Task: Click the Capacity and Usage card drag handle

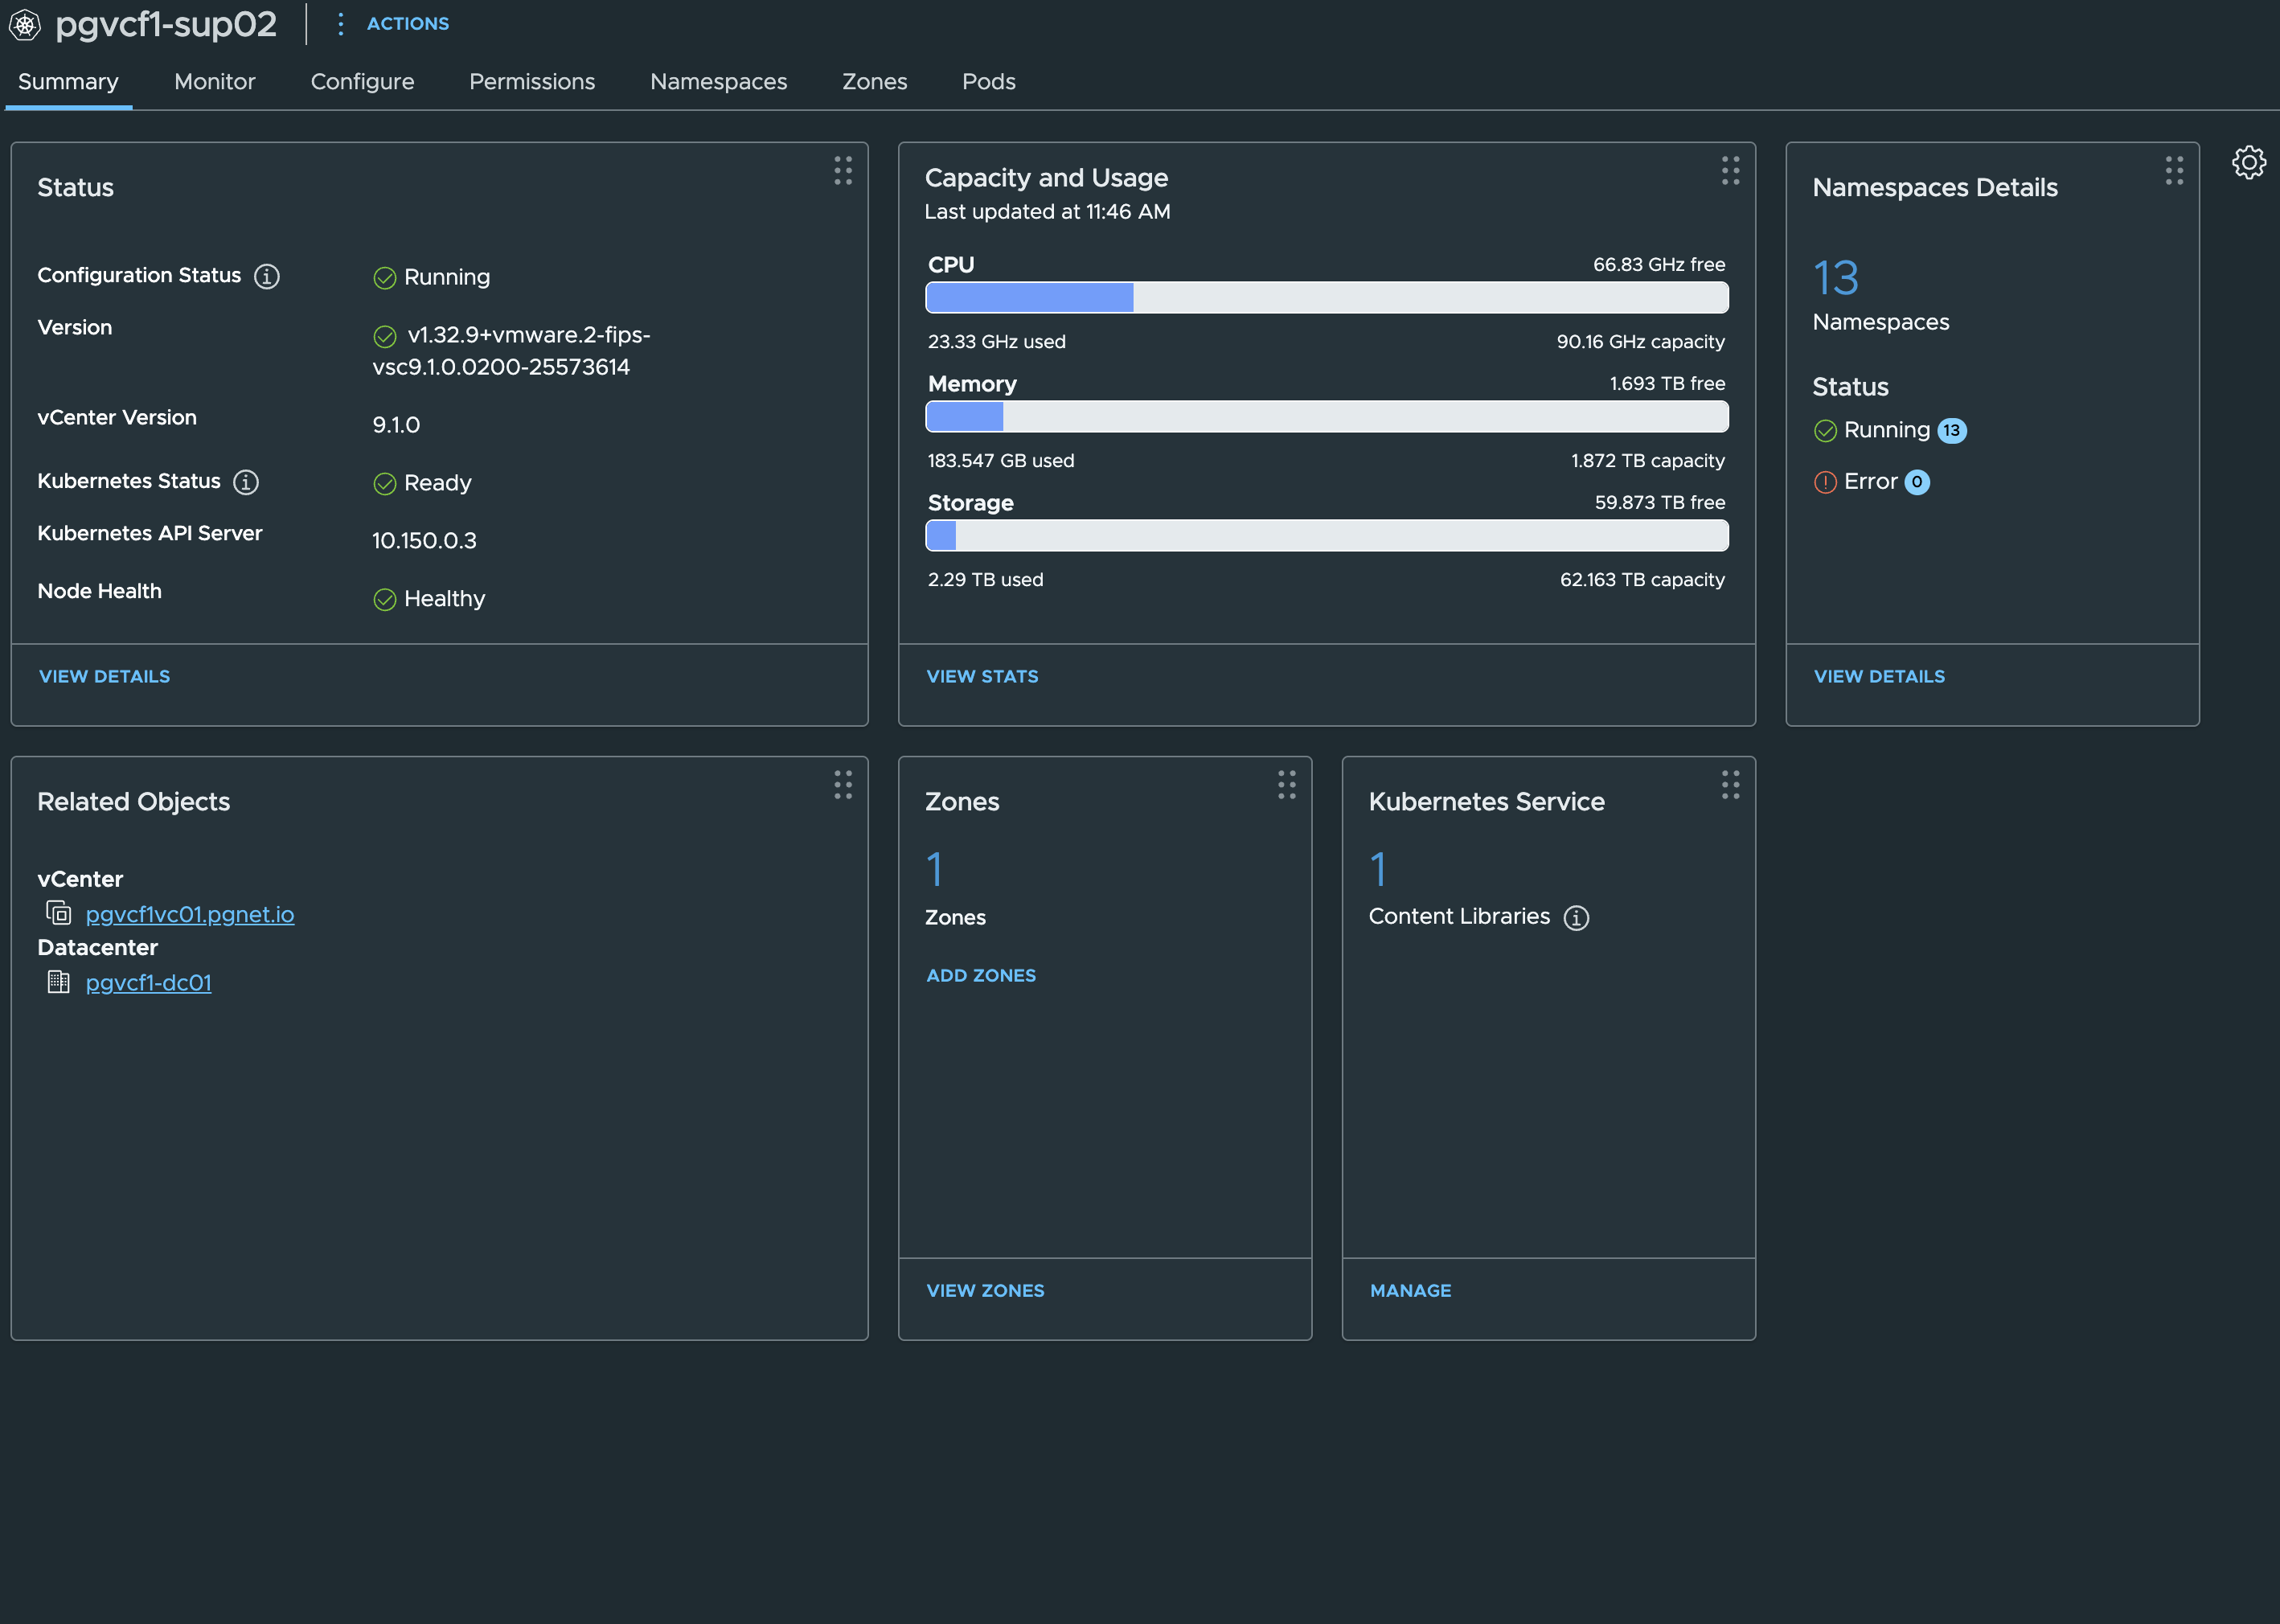Action: (1730, 170)
